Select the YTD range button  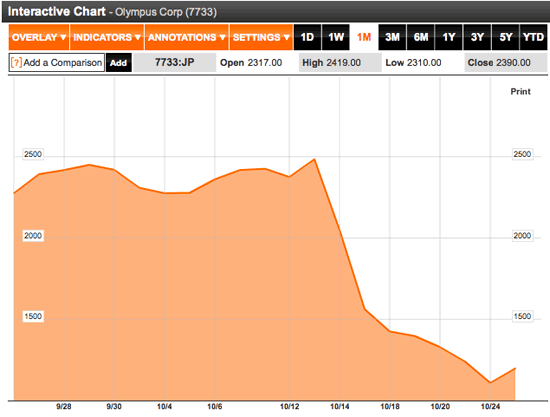point(533,37)
